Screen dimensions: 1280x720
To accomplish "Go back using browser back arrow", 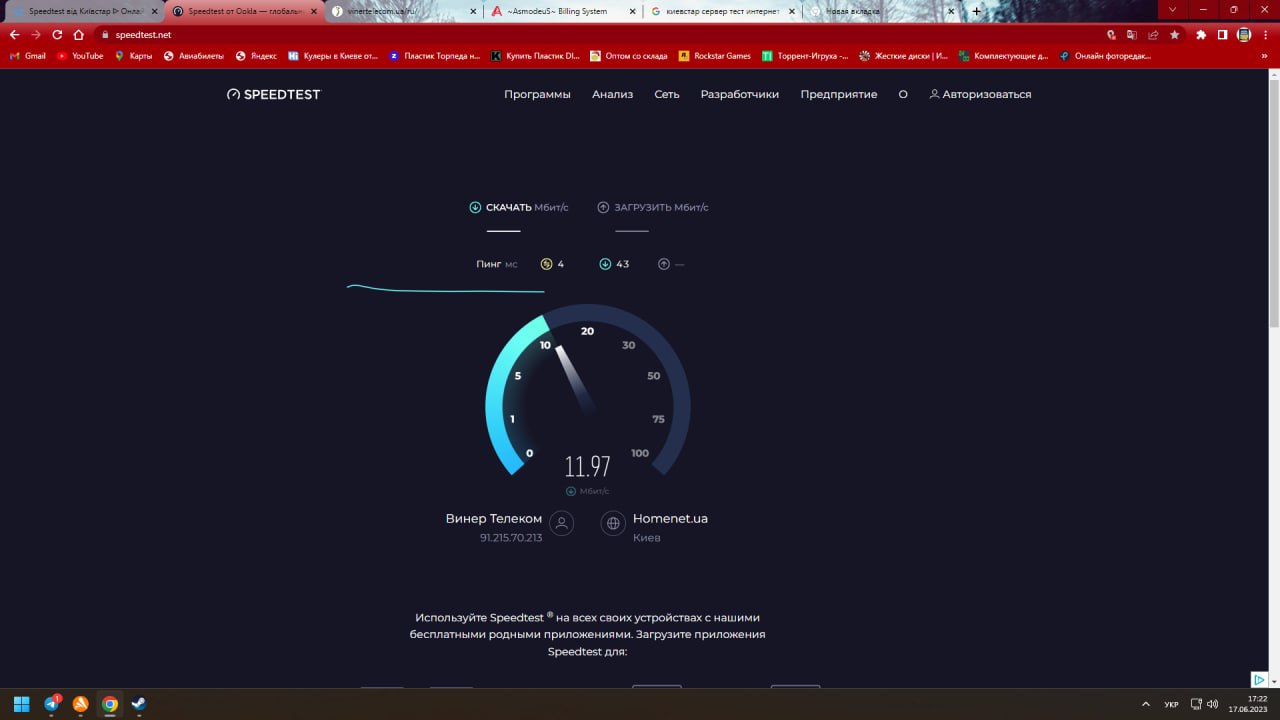I will [x=14, y=34].
